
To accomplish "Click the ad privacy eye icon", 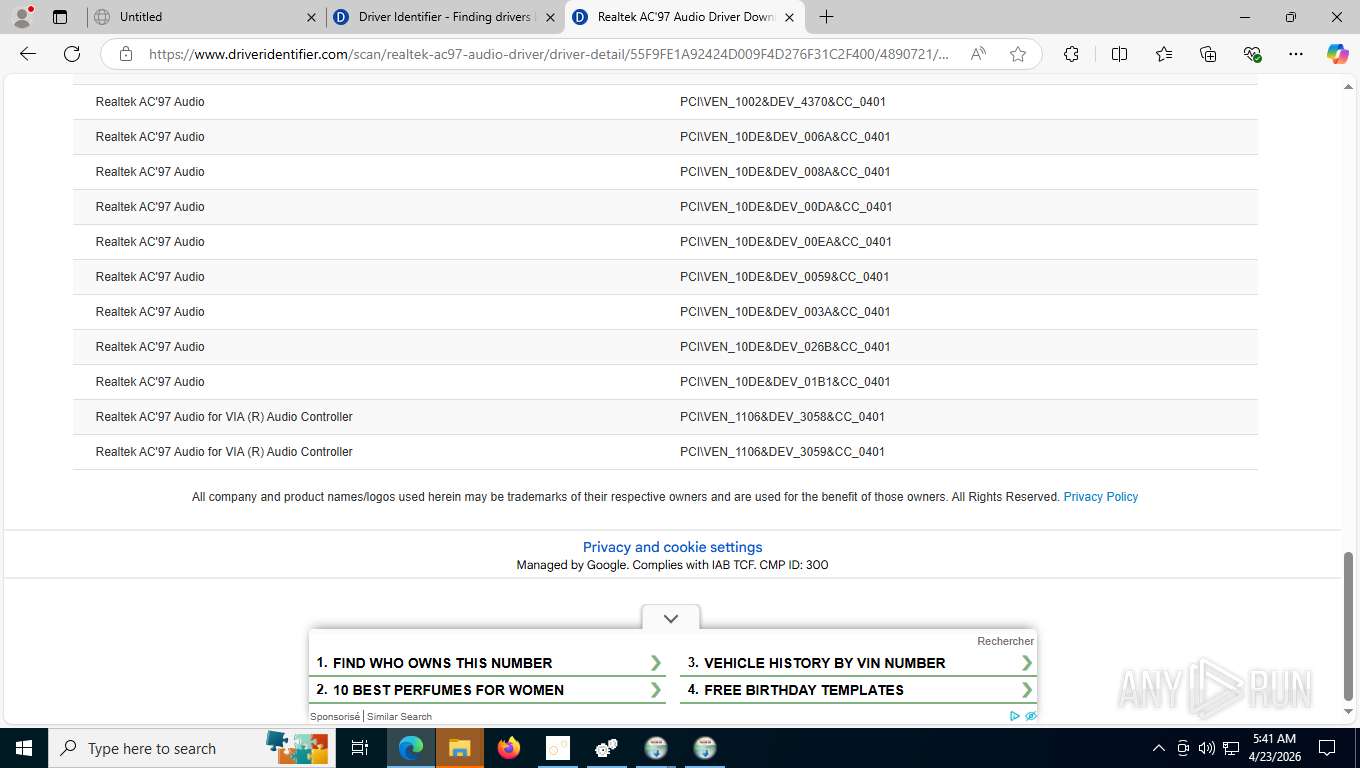I will point(1030,716).
